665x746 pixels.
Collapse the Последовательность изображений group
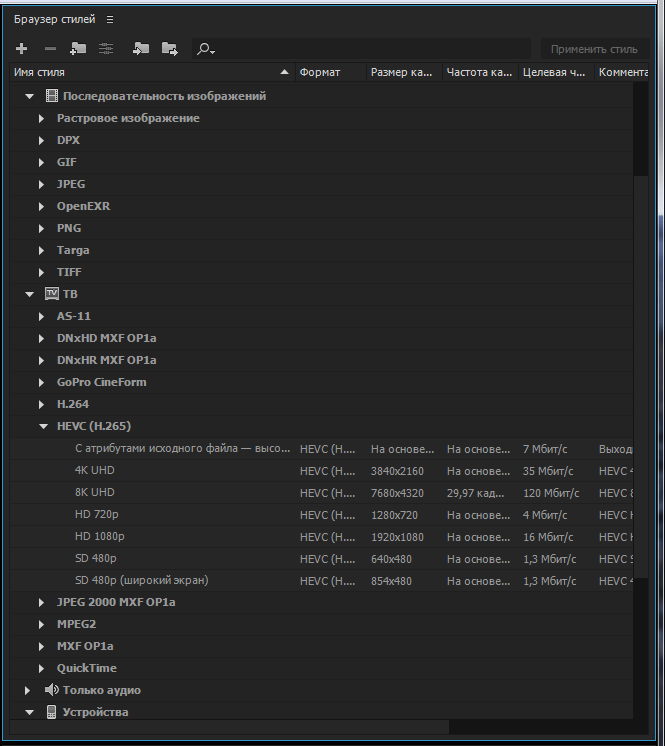(29, 96)
